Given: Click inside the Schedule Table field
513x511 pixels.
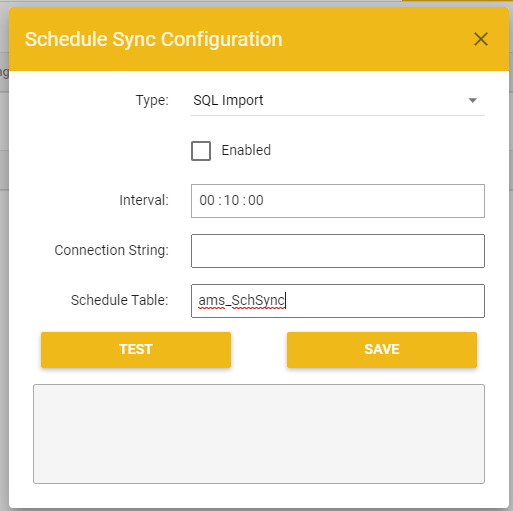Looking at the screenshot, I should click(338, 301).
